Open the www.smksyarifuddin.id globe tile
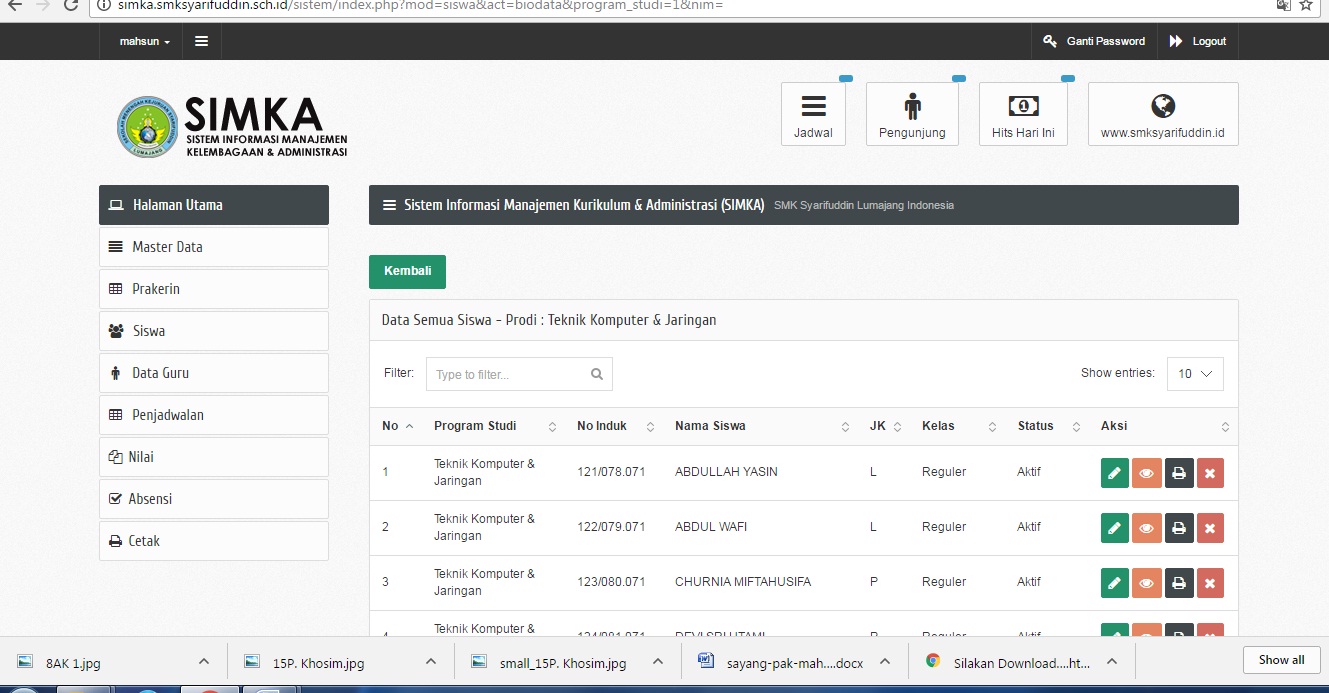This screenshot has height=693, width=1329. pyautogui.click(x=1163, y=115)
